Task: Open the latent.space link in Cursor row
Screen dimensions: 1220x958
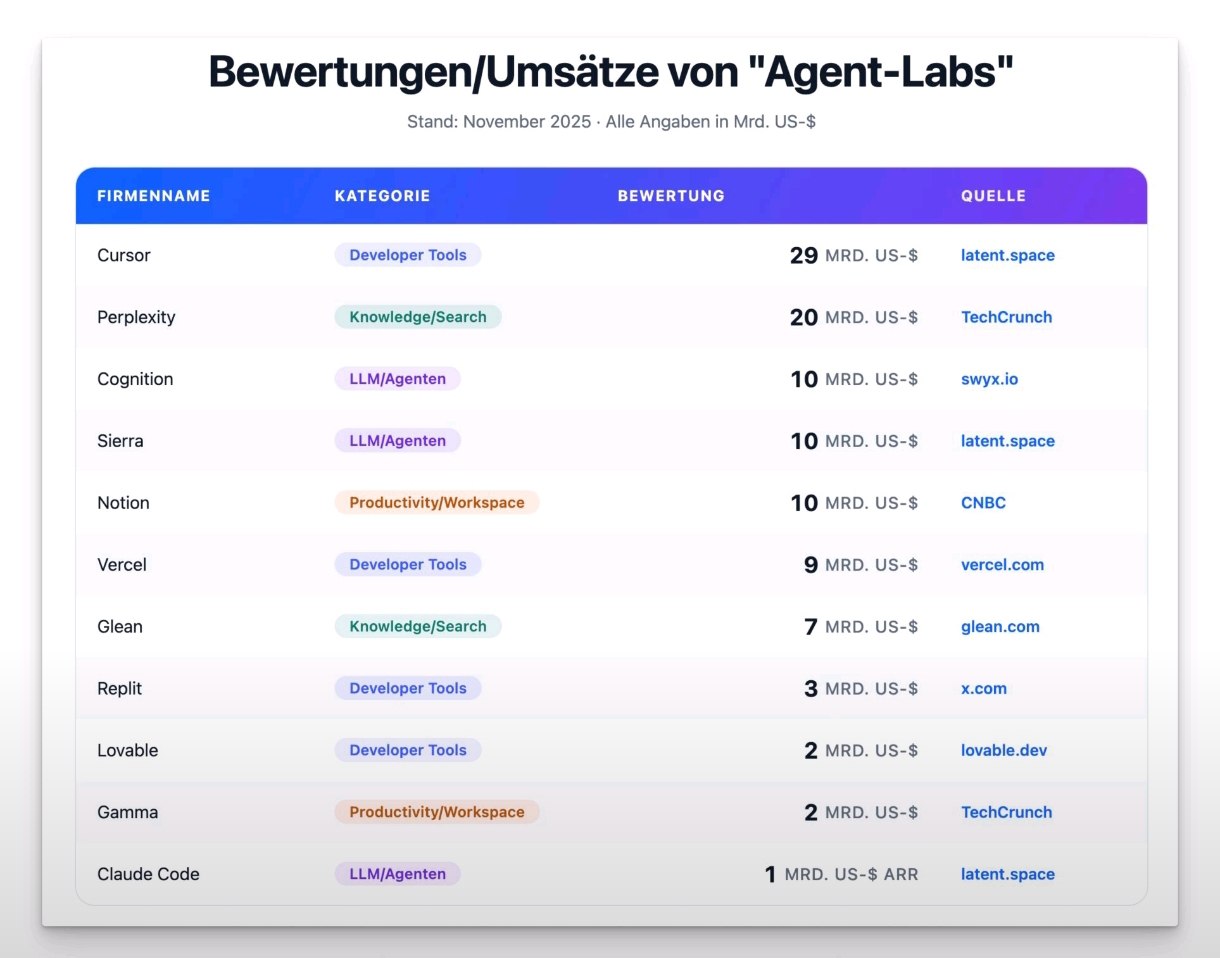Action: click(1007, 255)
